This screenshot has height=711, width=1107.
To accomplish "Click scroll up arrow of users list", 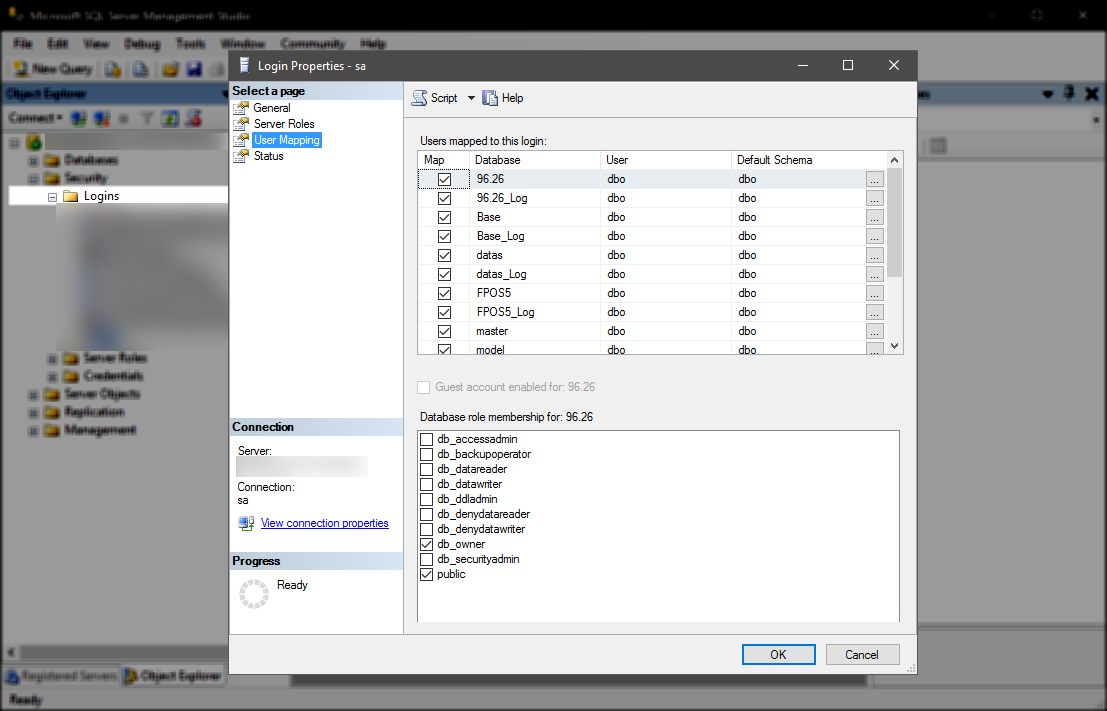I will click(x=894, y=160).
